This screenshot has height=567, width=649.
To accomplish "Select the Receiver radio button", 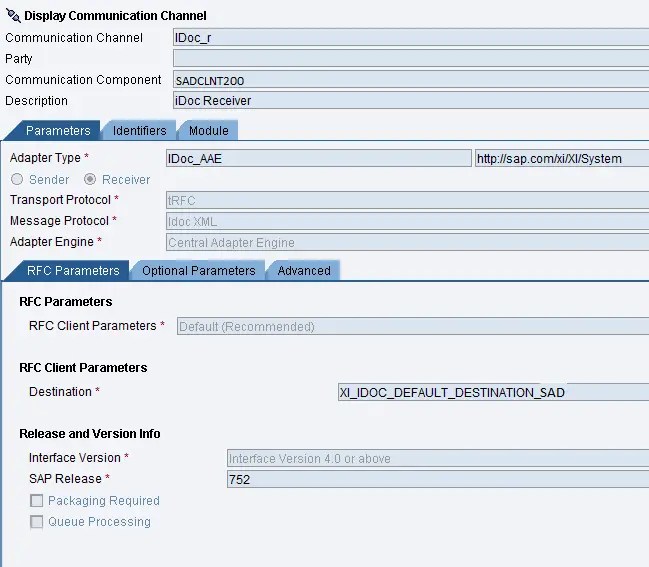I will (x=90, y=179).
